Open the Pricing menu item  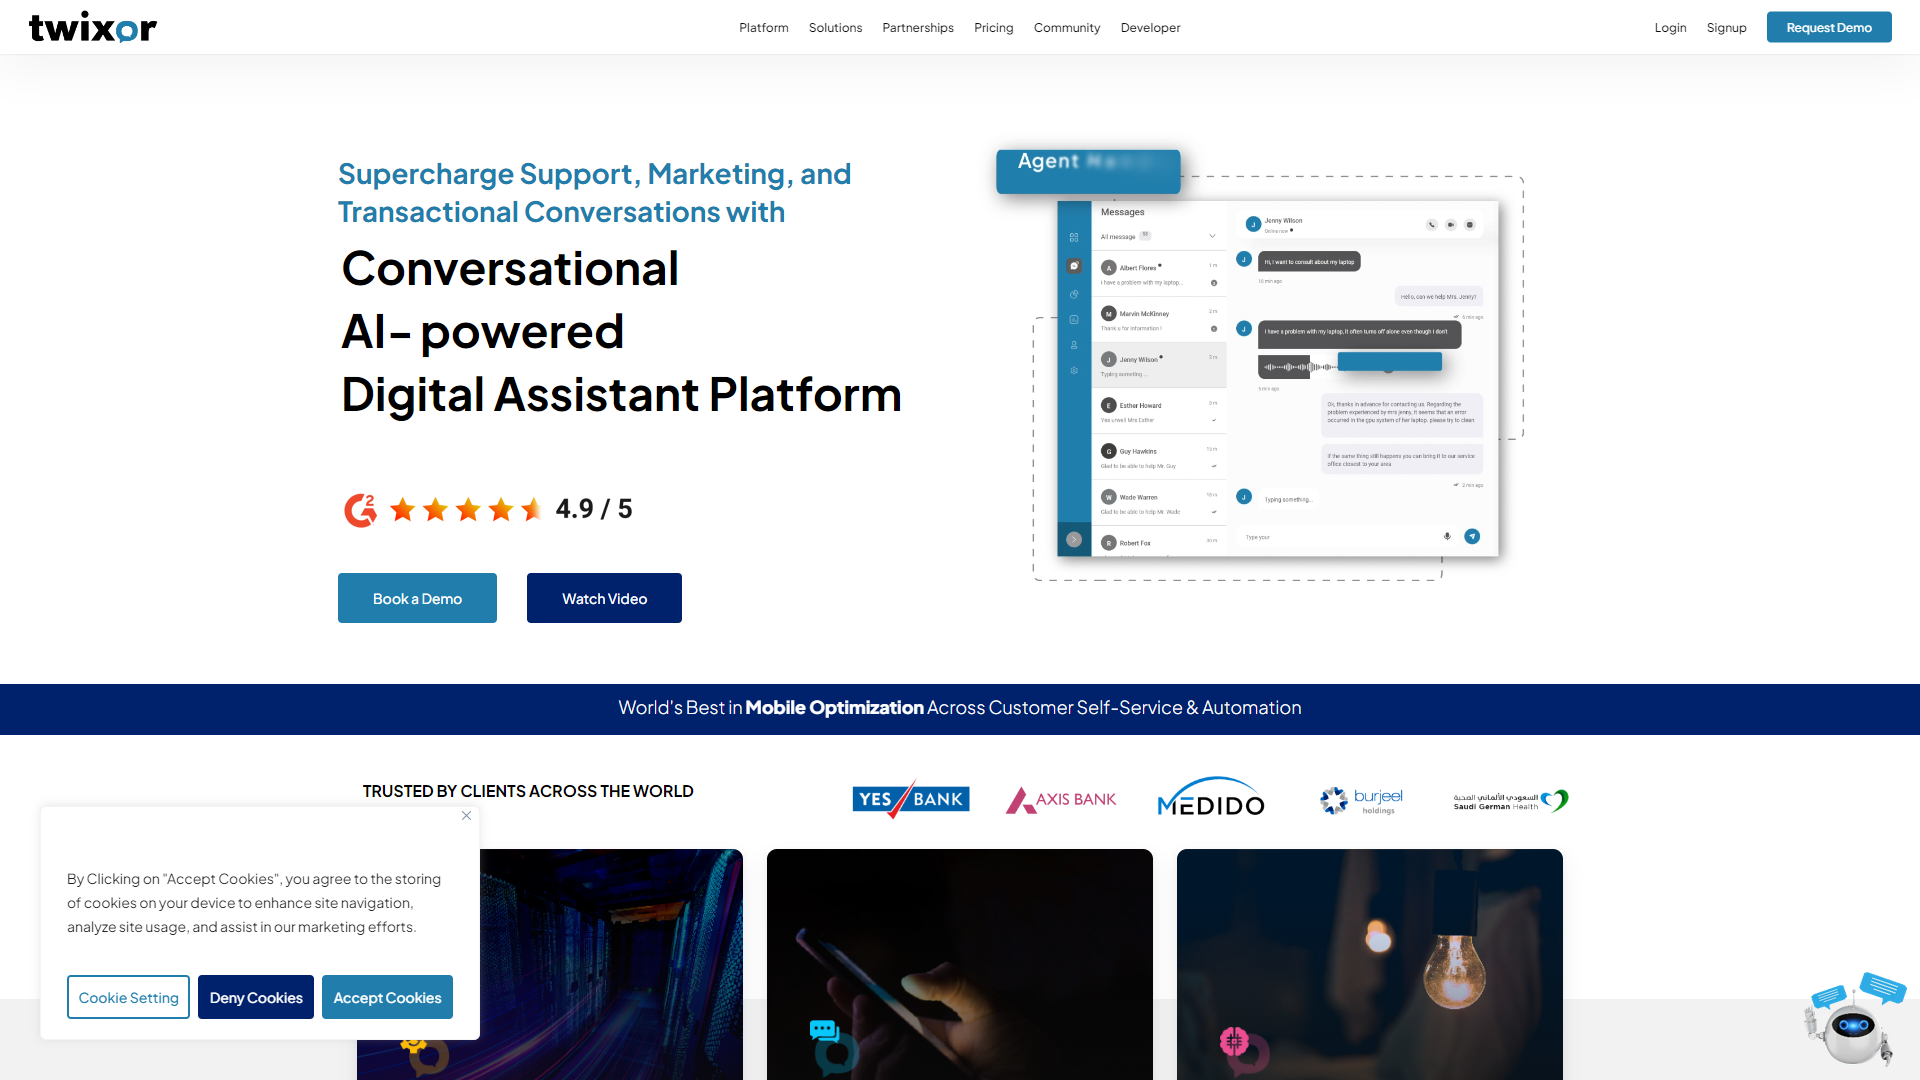click(x=993, y=27)
